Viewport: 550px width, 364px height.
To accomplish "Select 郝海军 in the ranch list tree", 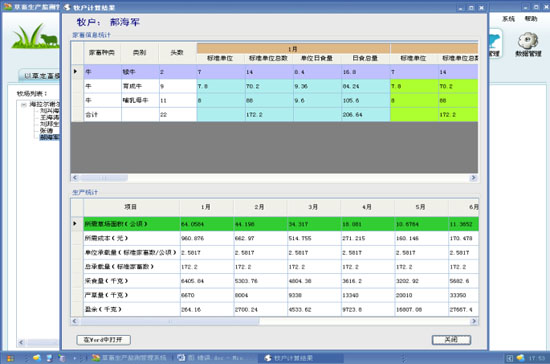I will coord(49,137).
